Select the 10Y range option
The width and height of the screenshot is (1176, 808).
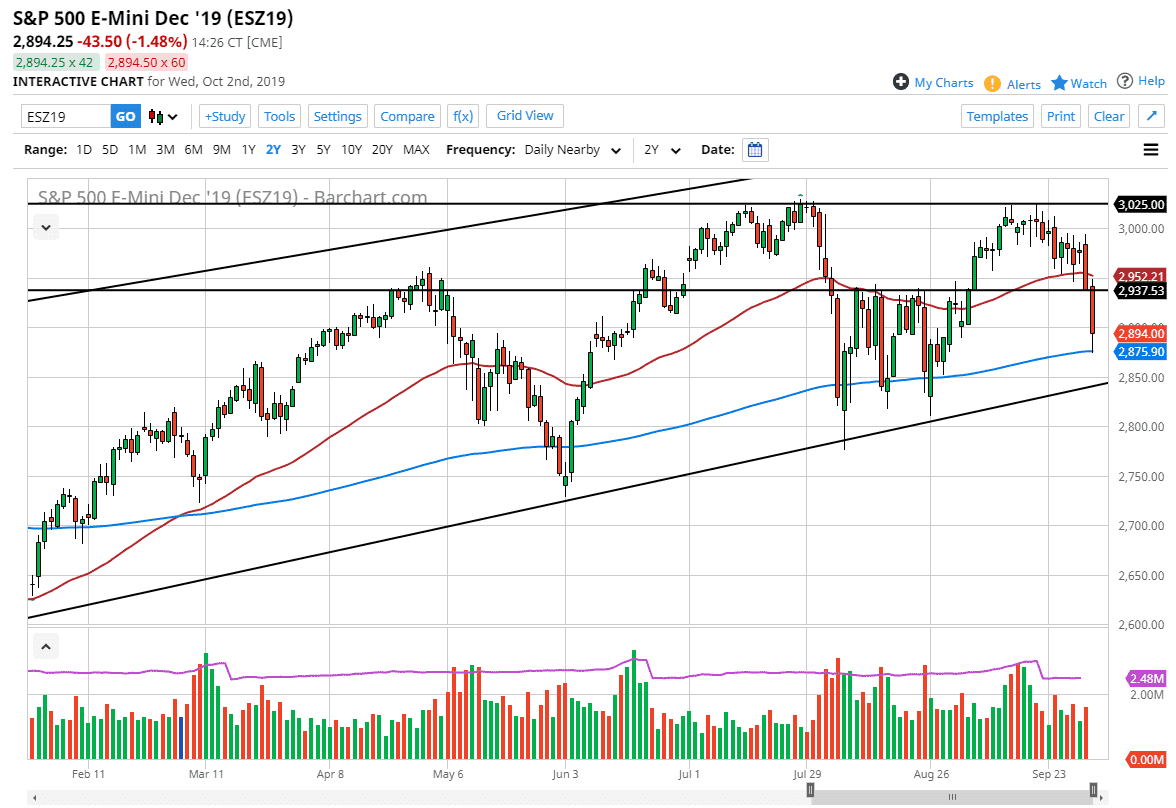351,149
